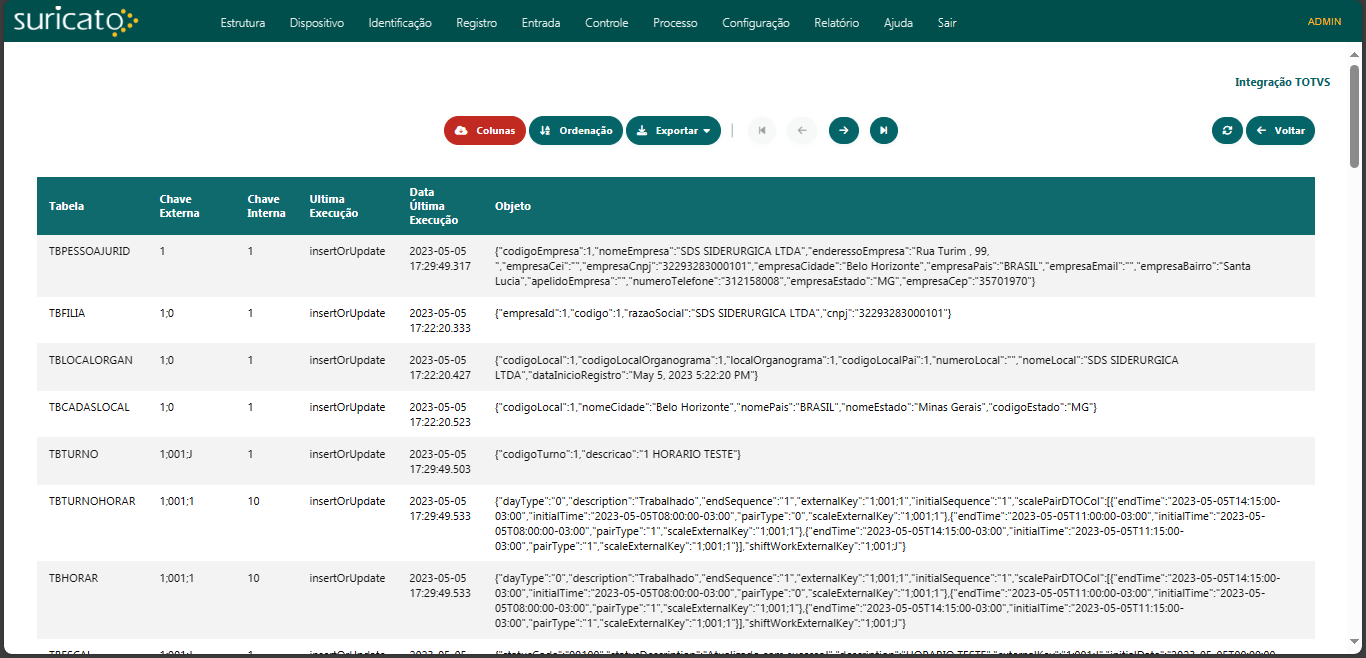Click insertOrUpdate in the TBFILIA row
Viewport: 1366px width, 658px height.
[x=347, y=313]
